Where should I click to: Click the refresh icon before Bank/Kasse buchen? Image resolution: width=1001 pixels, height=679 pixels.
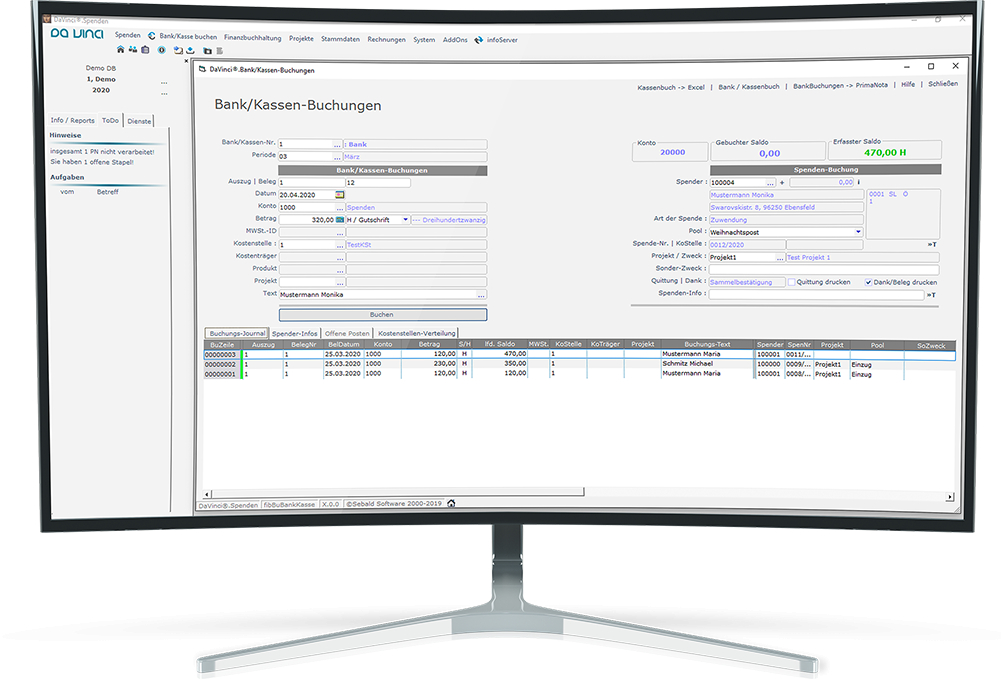pyautogui.click(x=151, y=36)
